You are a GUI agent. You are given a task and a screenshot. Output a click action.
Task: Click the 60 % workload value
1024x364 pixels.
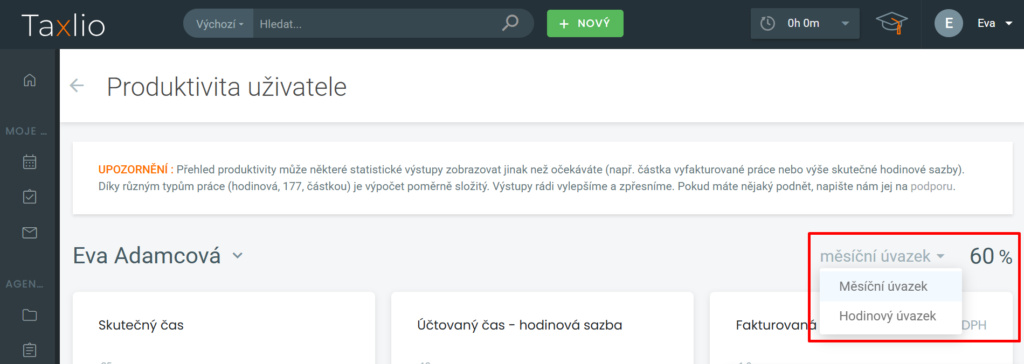pyautogui.click(x=991, y=256)
